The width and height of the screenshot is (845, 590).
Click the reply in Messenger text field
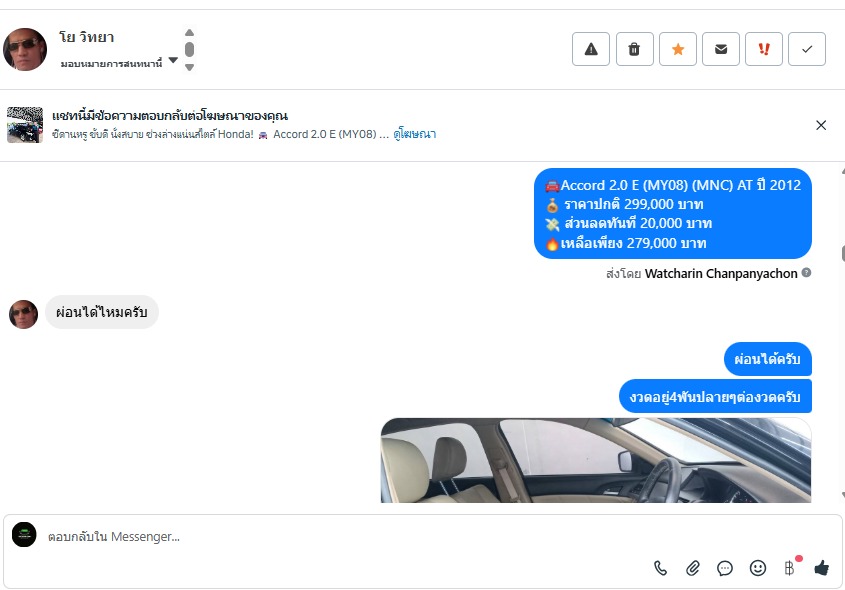tap(345, 537)
